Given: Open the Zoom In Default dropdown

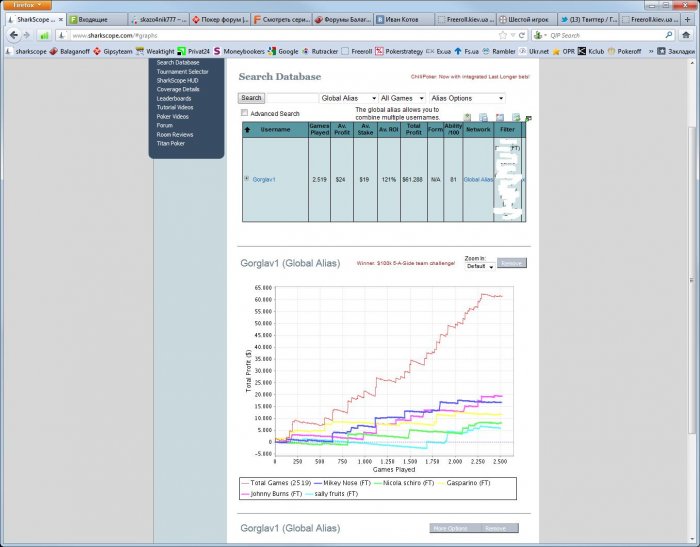Looking at the screenshot, I should [x=479, y=266].
